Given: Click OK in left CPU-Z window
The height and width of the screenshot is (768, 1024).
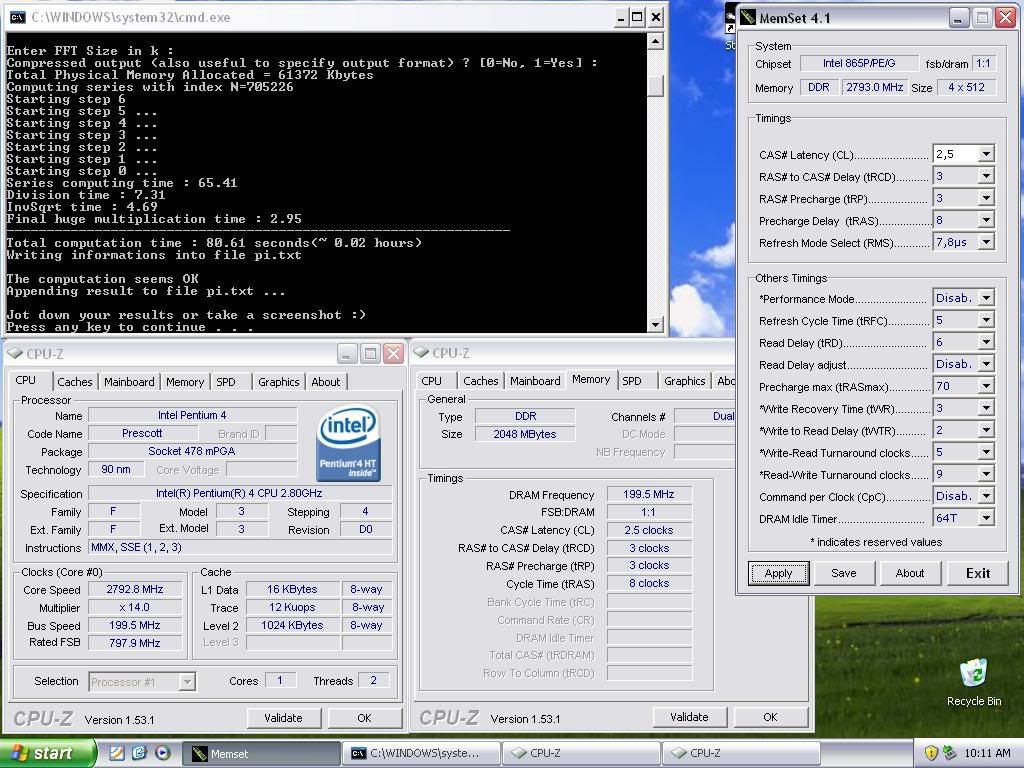Looking at the screenshot, I should click(x=364, y=718).
